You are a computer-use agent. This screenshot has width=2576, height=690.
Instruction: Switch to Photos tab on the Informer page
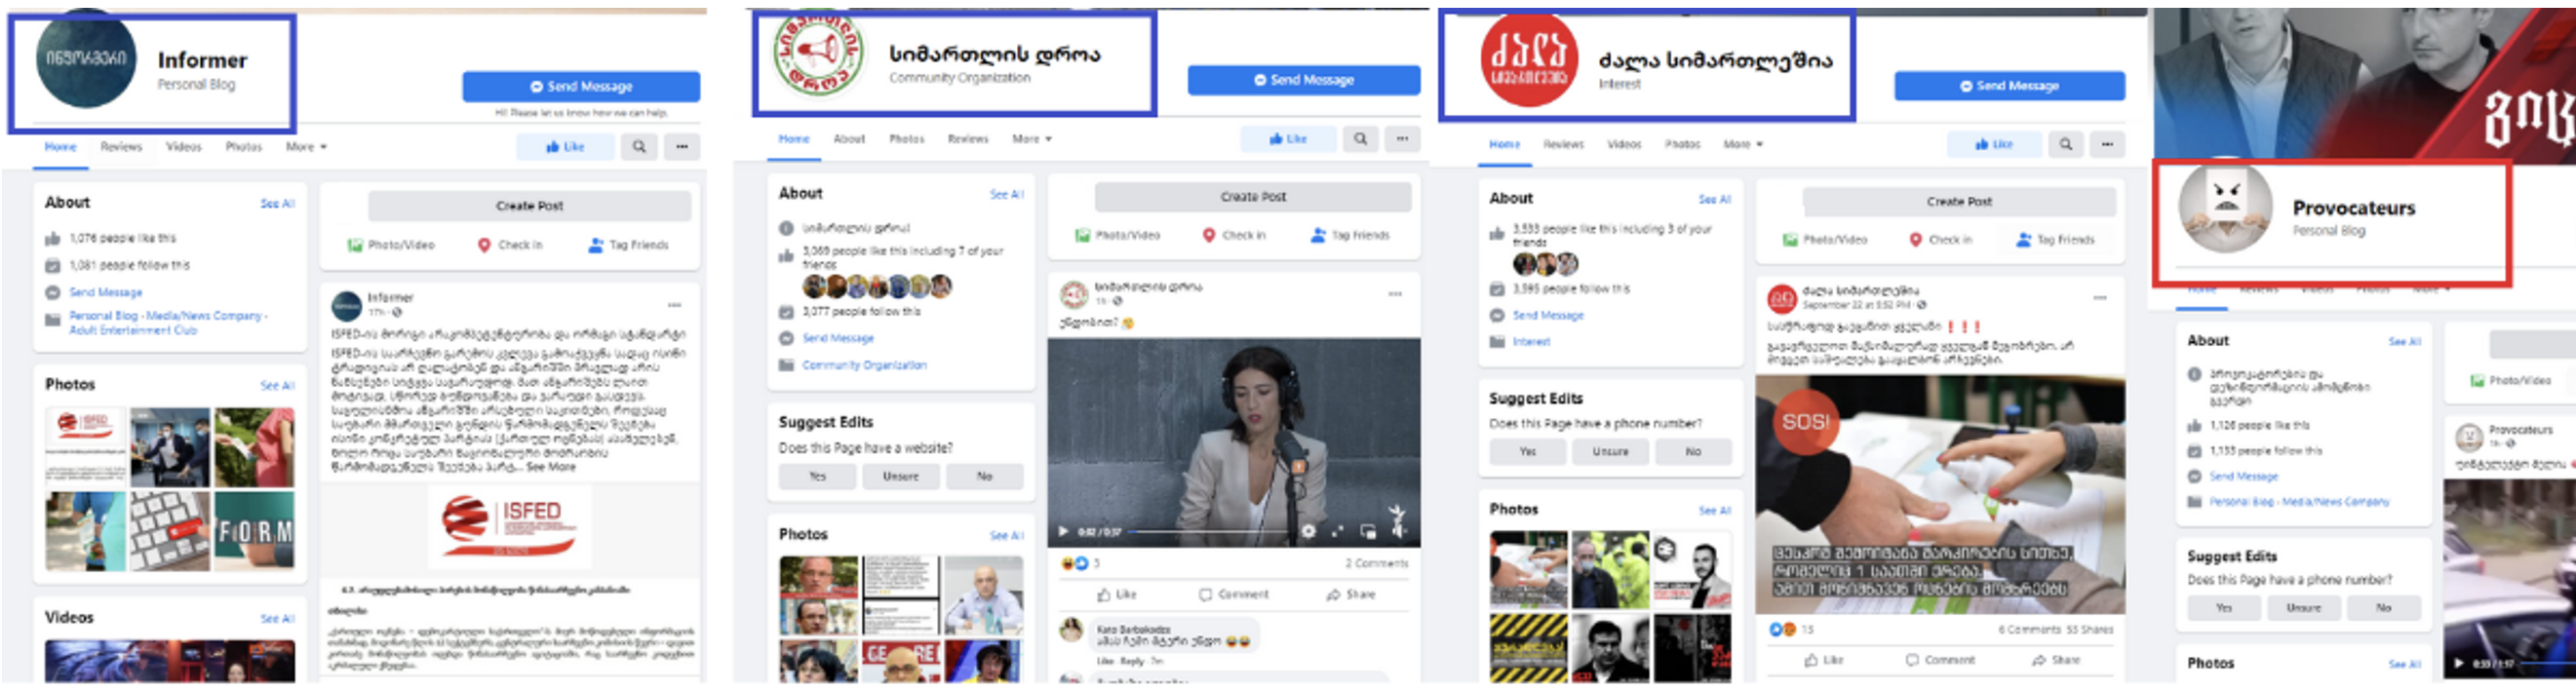[243, 147]
